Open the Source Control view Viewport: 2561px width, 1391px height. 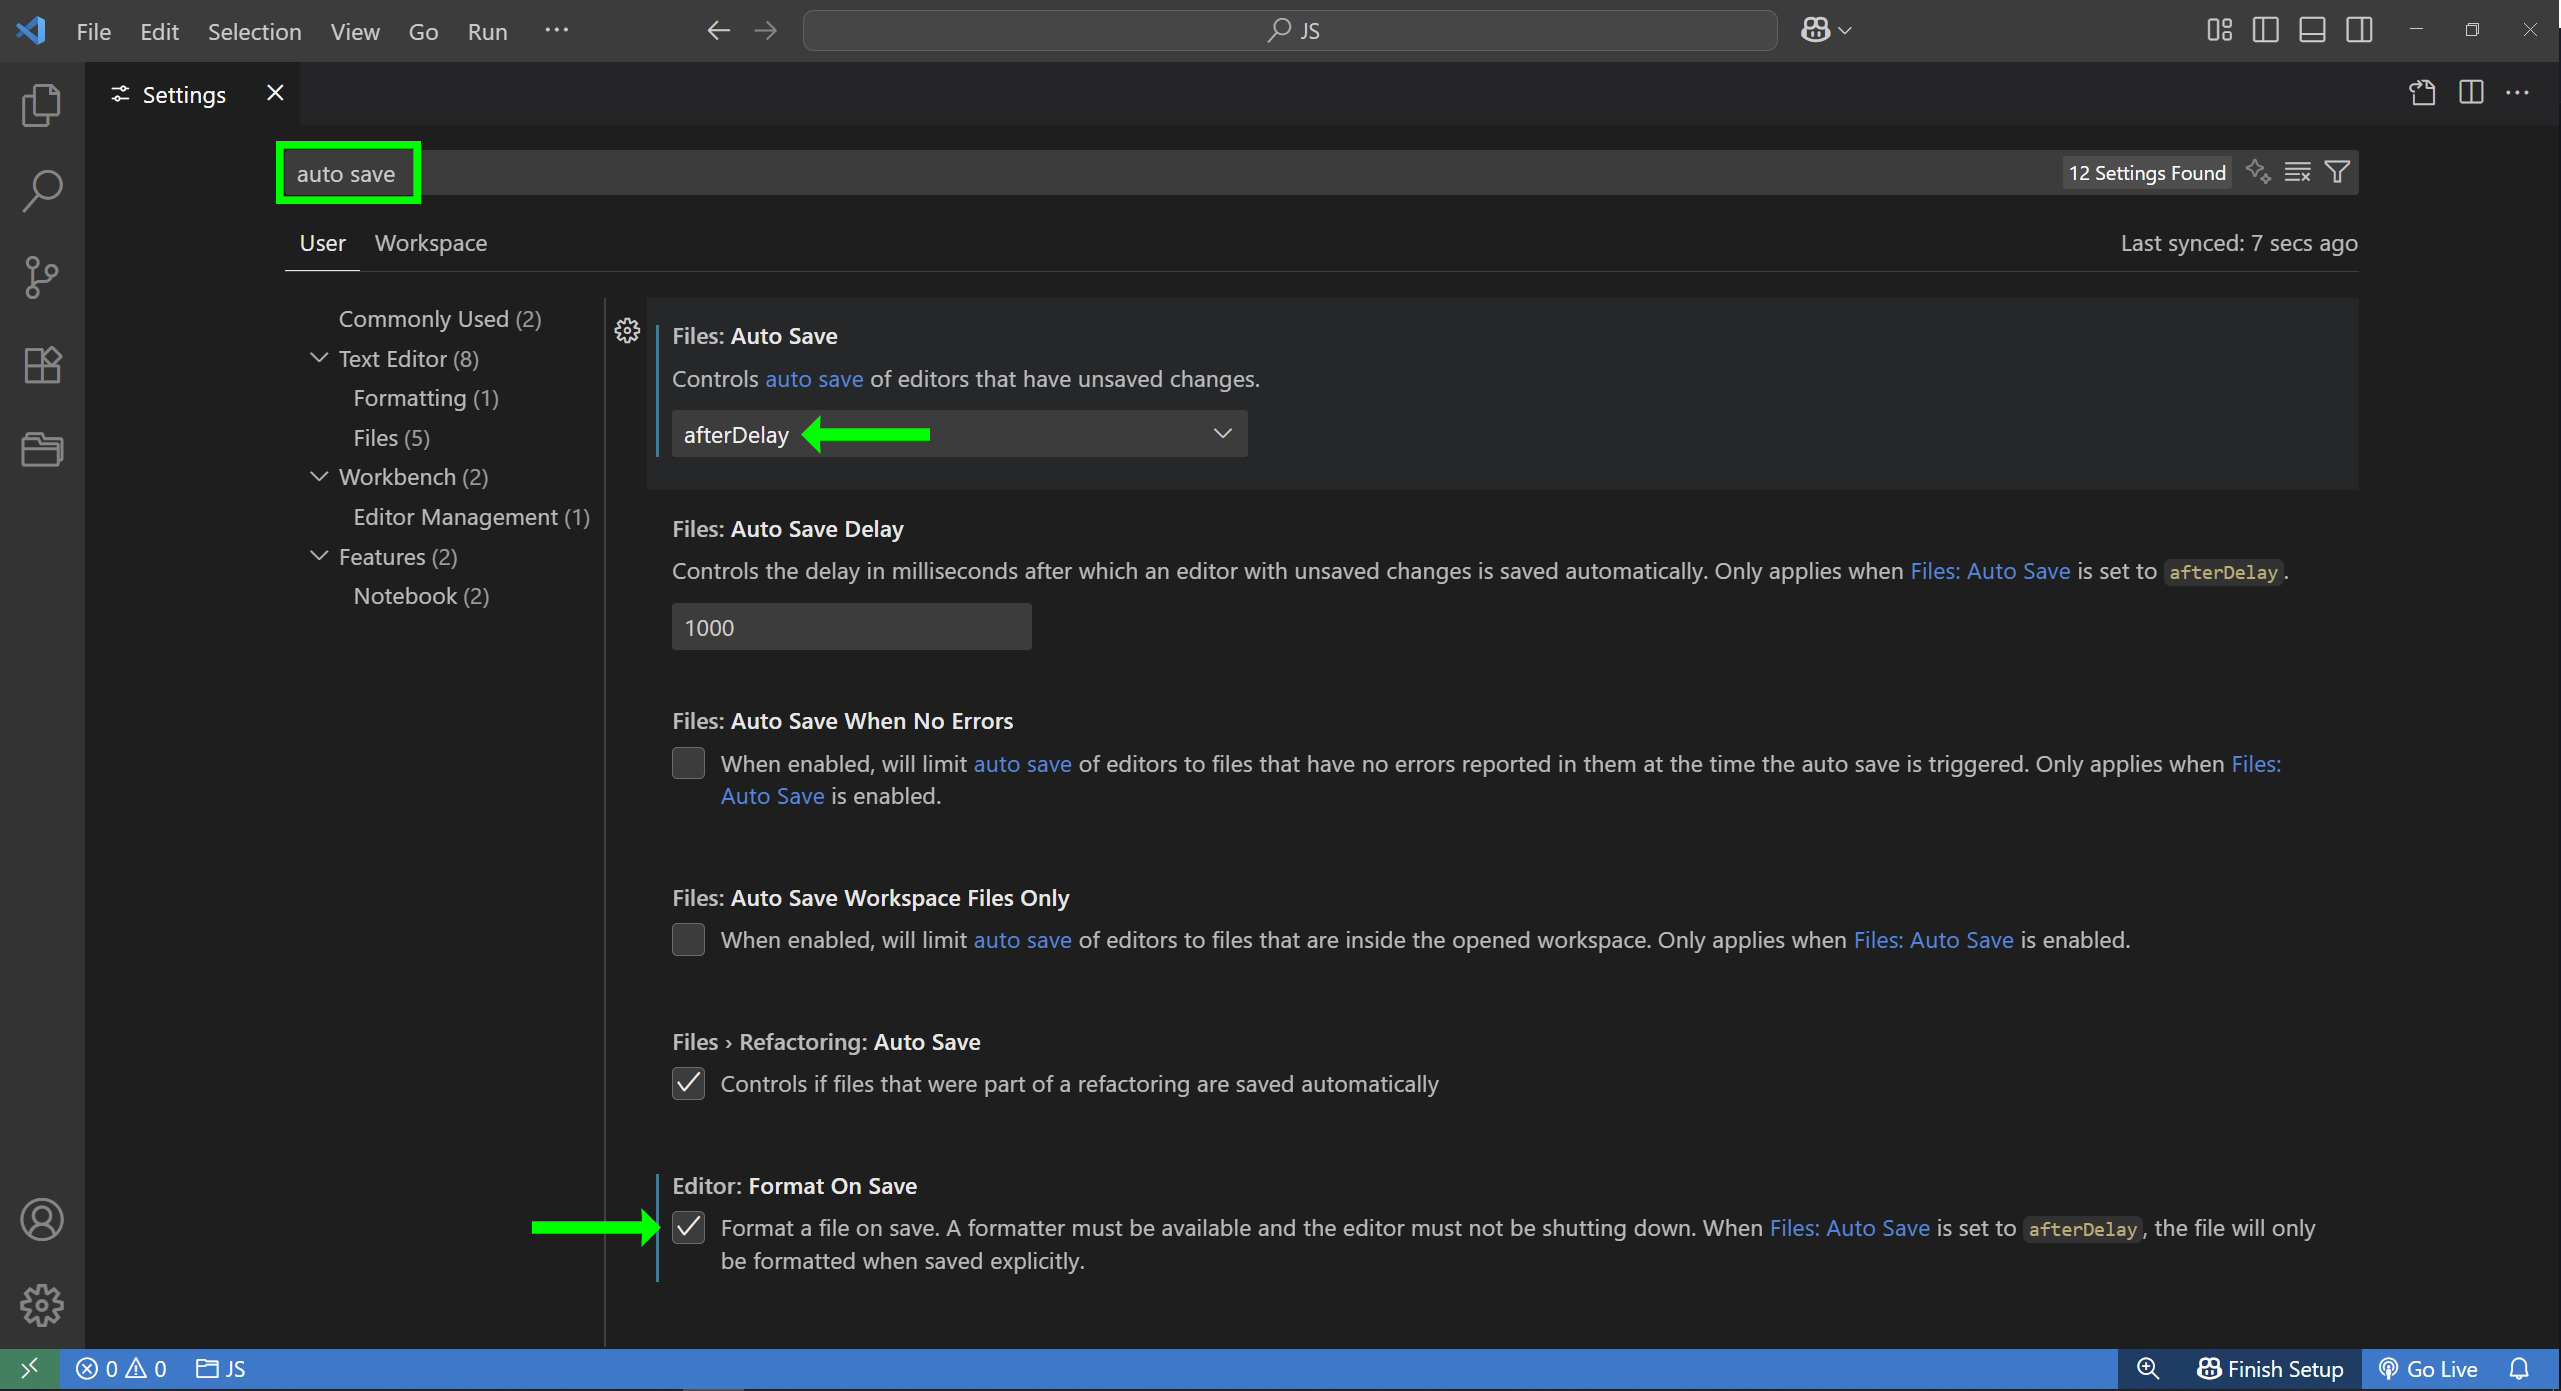(41, 277)
